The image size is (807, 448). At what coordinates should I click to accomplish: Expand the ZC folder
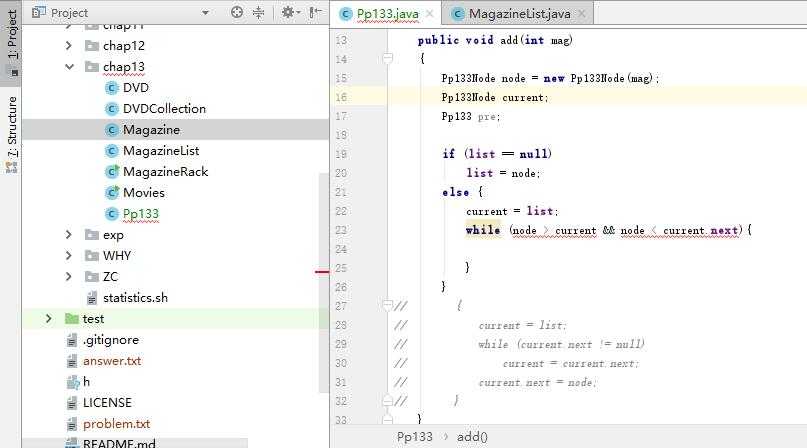68,277
